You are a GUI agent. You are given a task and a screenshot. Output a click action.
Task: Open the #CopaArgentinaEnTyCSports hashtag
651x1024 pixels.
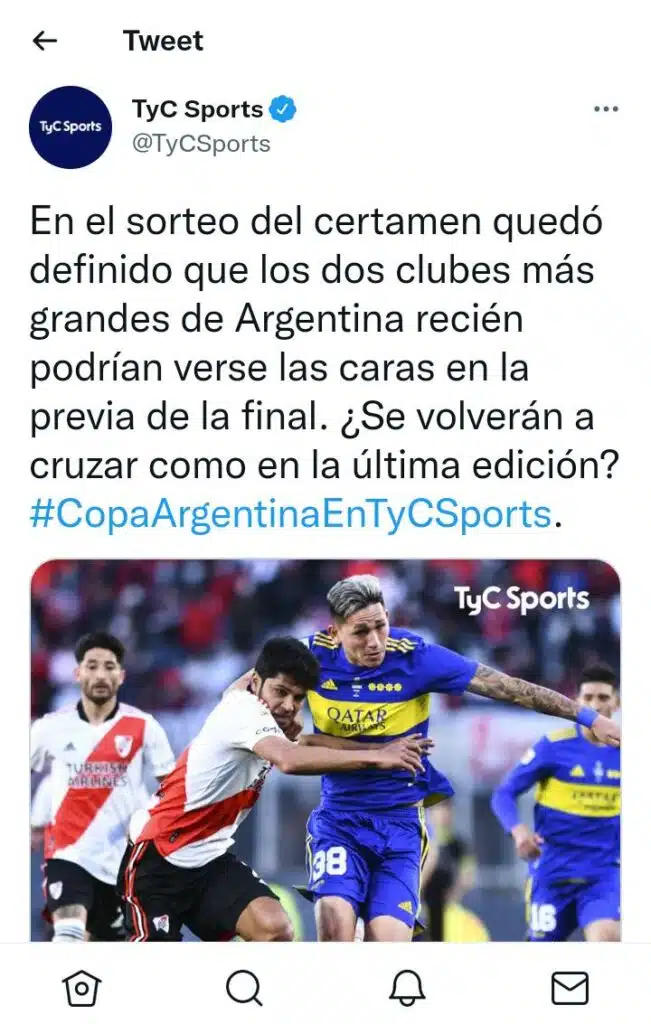[291, 514]
